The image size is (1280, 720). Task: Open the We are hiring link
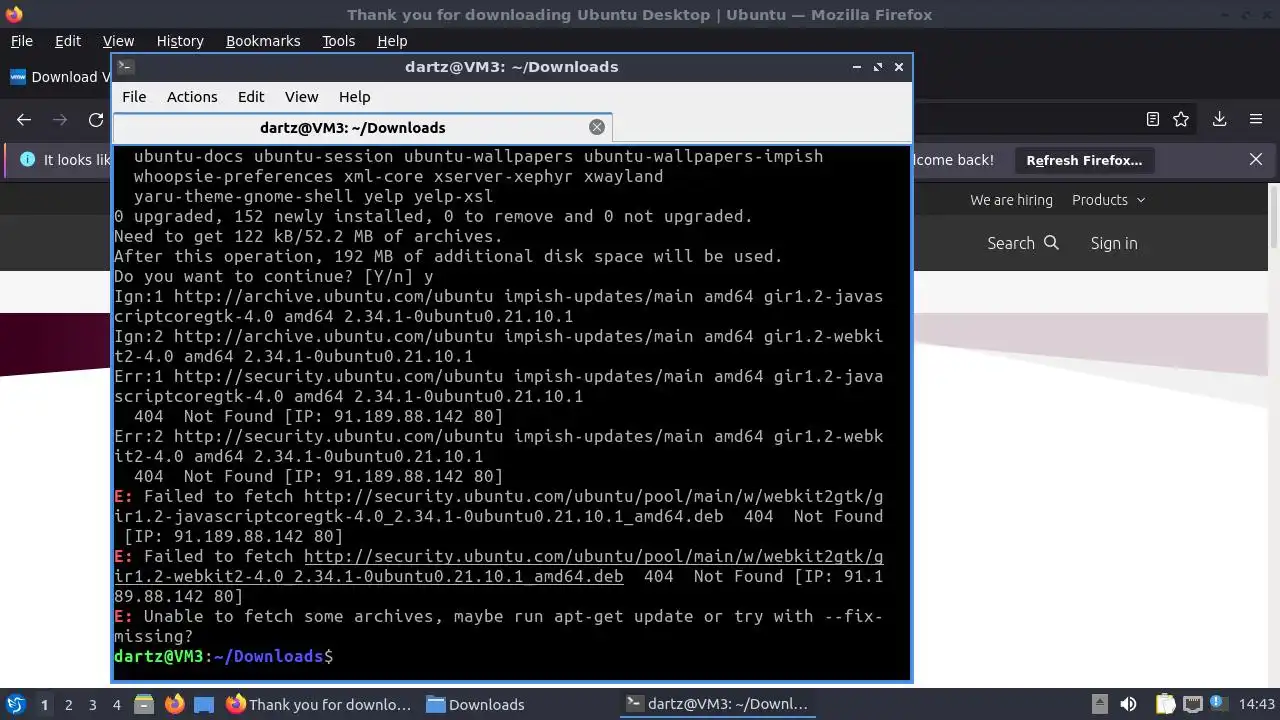(x=1011, y=200)
